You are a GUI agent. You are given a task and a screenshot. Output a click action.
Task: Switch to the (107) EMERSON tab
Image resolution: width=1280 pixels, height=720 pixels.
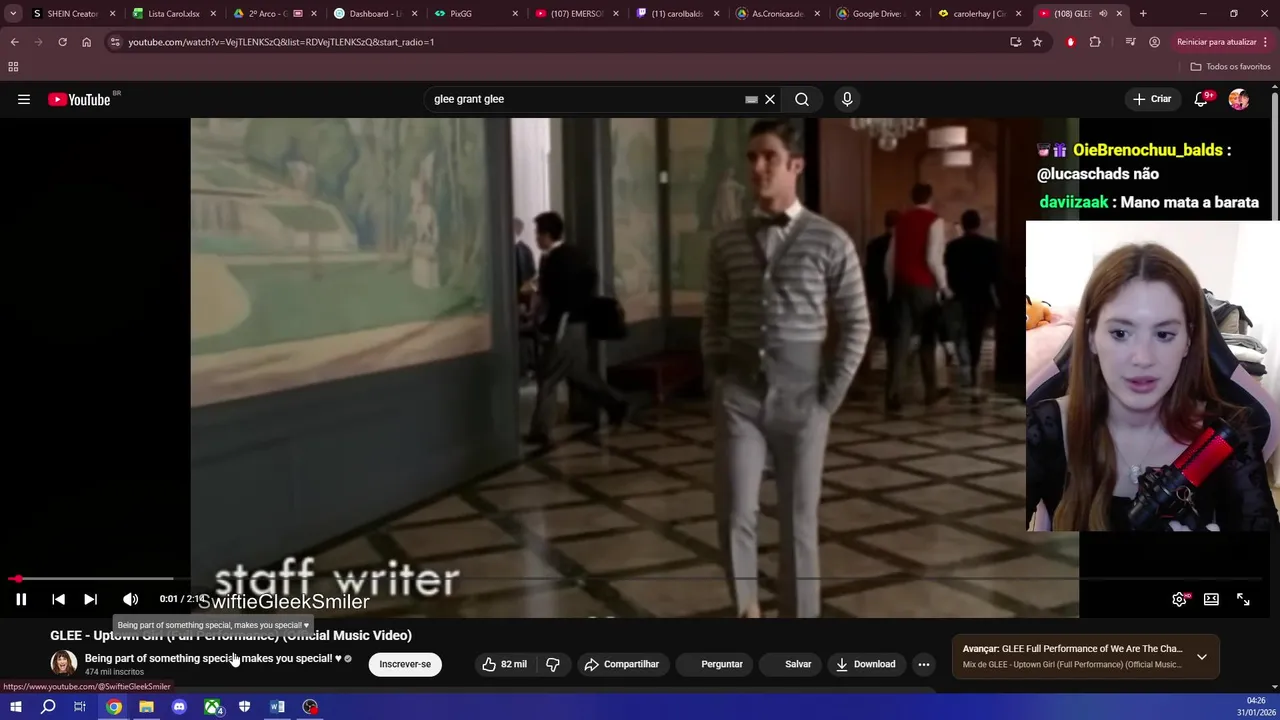[576, 14]
